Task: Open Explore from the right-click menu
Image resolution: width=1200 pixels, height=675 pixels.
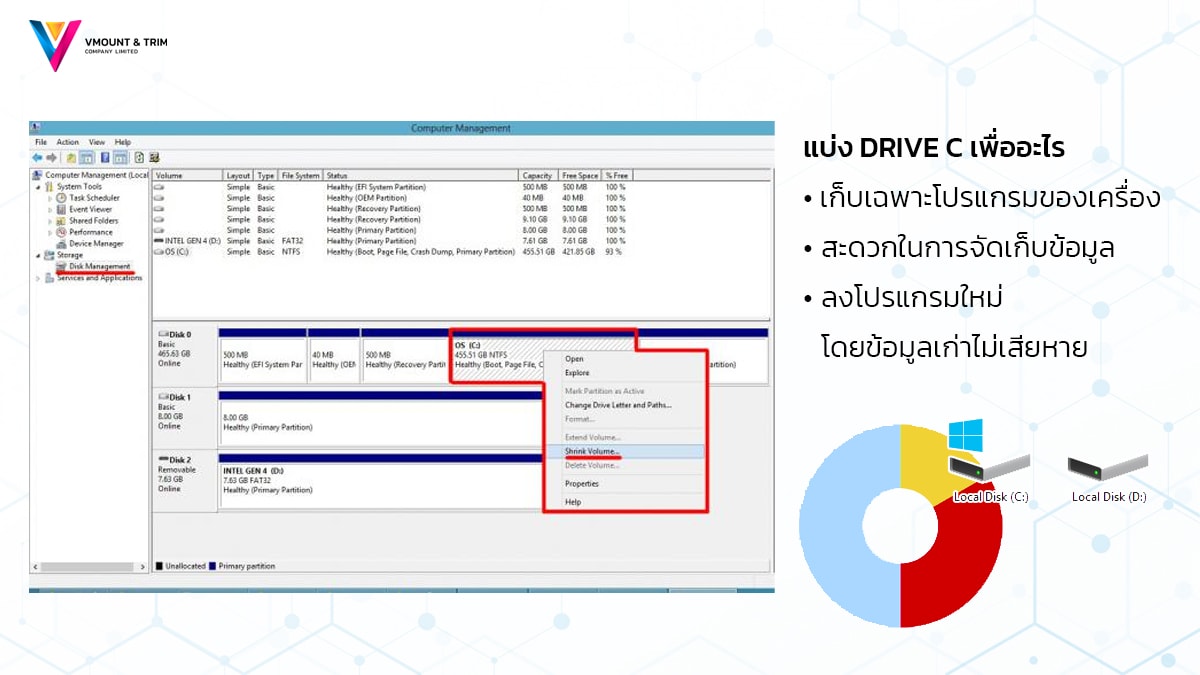Action: pos(577,373)
